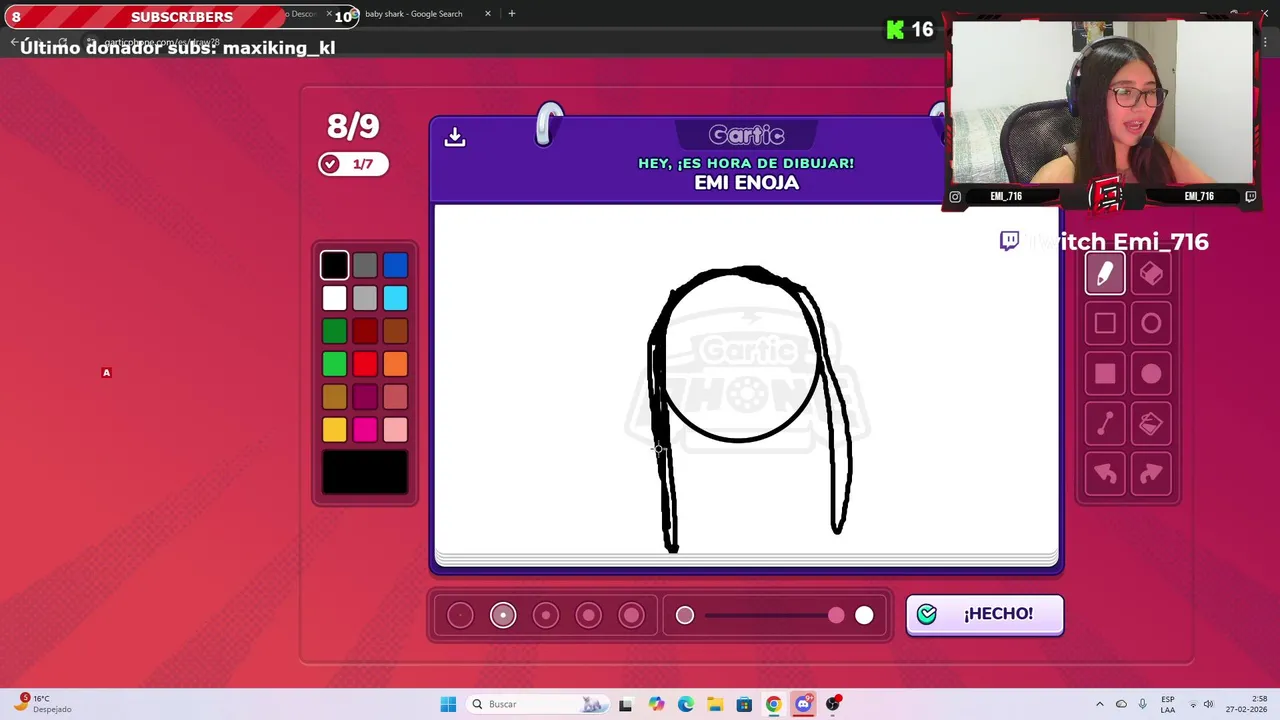Open volume settings from system tray
1280x720 pixels.
1208,704
